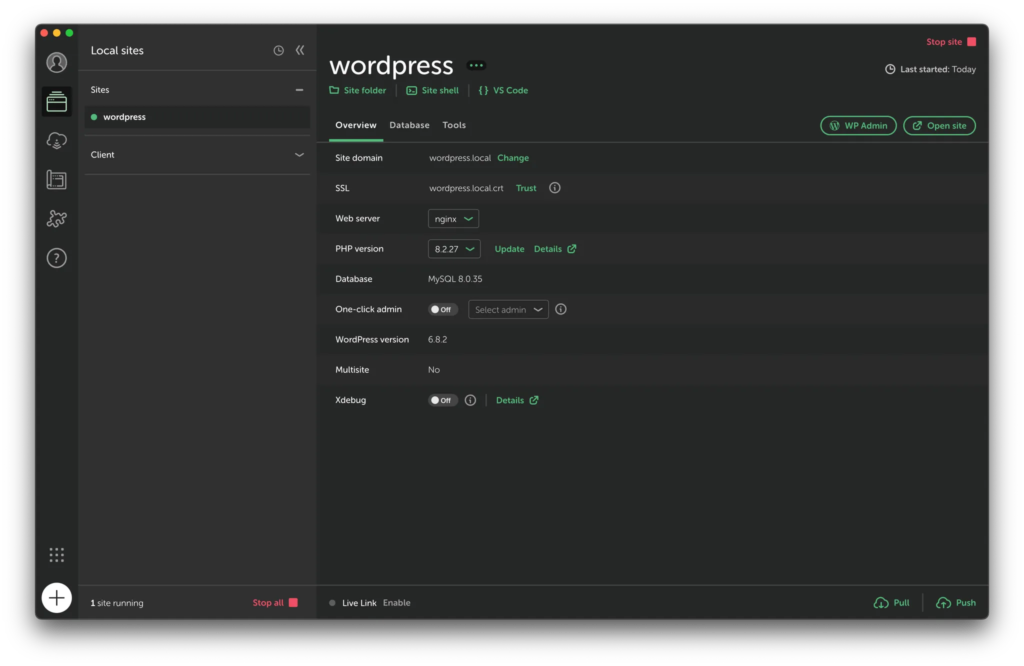This screenshot has height=666, width=1024.
Task: Open the Blueprints icon in sidebar
Action: [x=57, y=180]
